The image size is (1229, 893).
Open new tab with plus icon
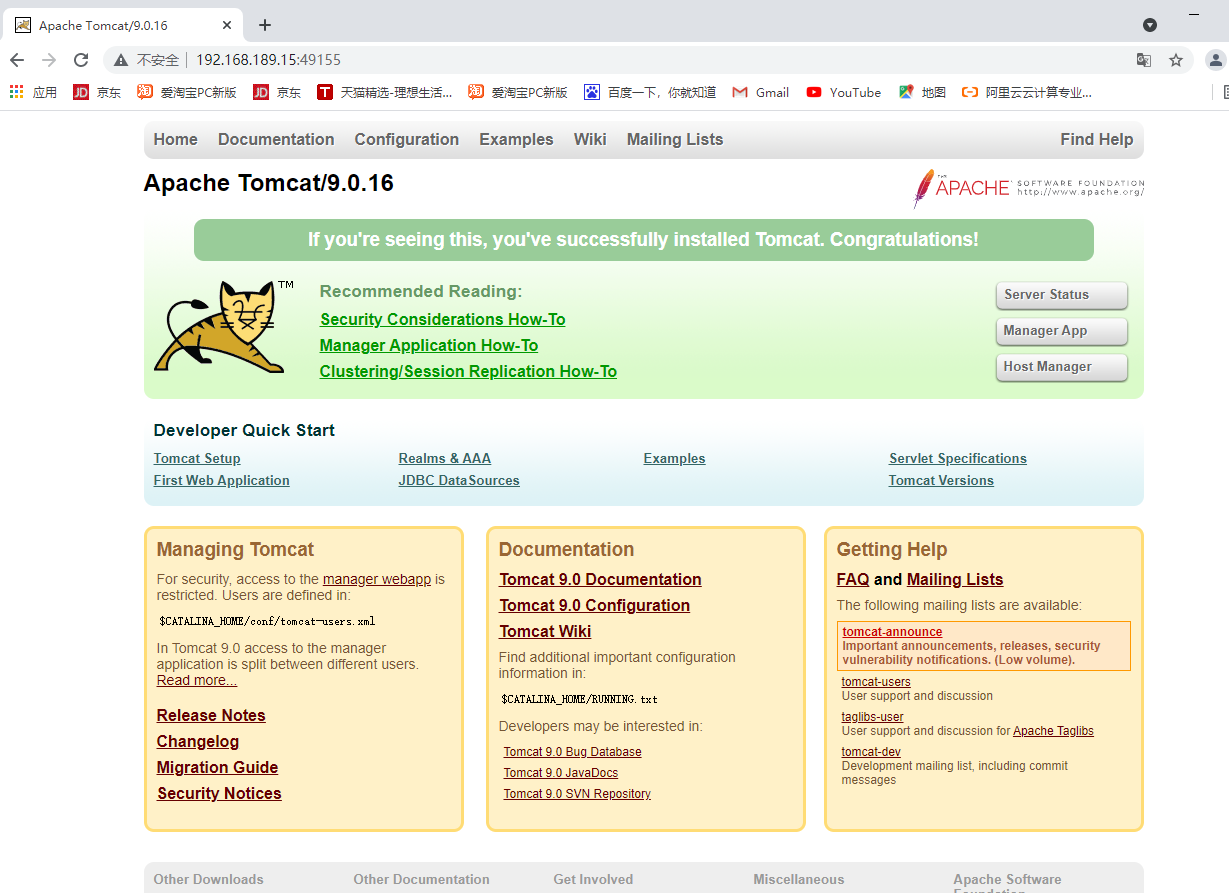pyautogui.click(x=265, y=25)
